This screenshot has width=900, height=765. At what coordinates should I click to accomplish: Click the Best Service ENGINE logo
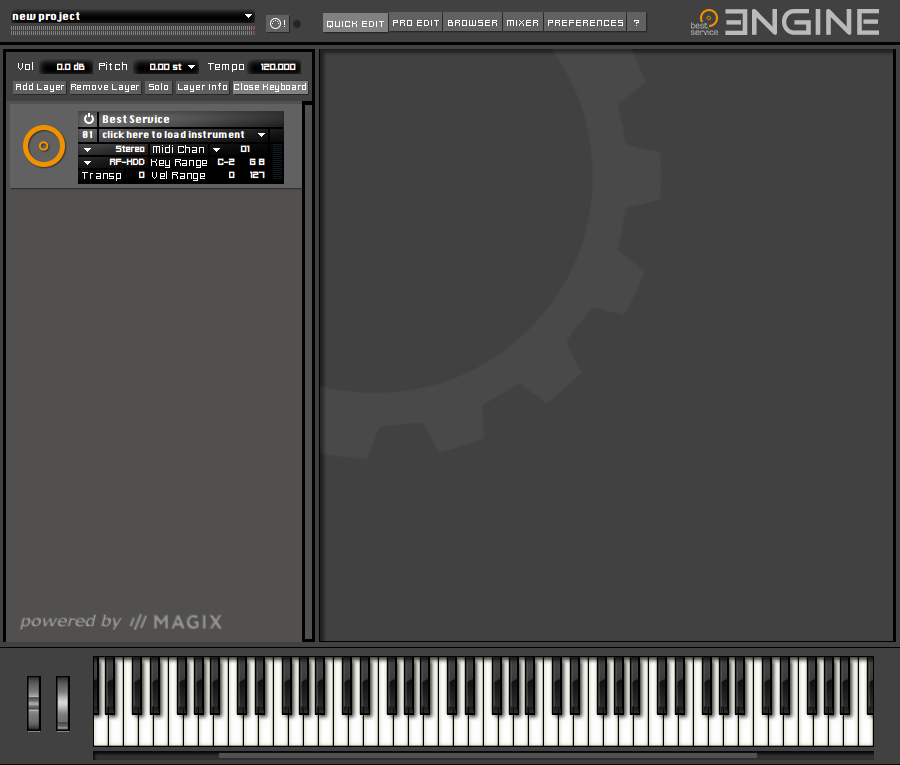click(787, 22)
